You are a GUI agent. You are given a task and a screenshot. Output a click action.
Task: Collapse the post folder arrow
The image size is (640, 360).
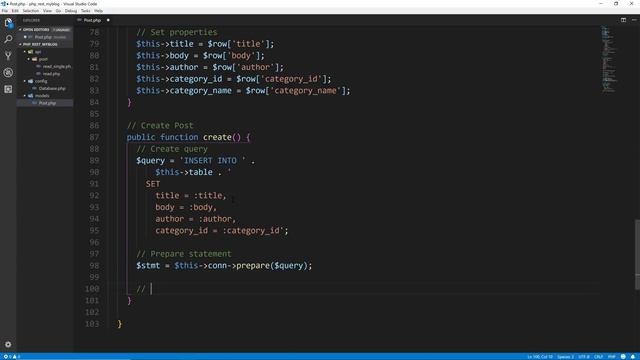point(29,59)
